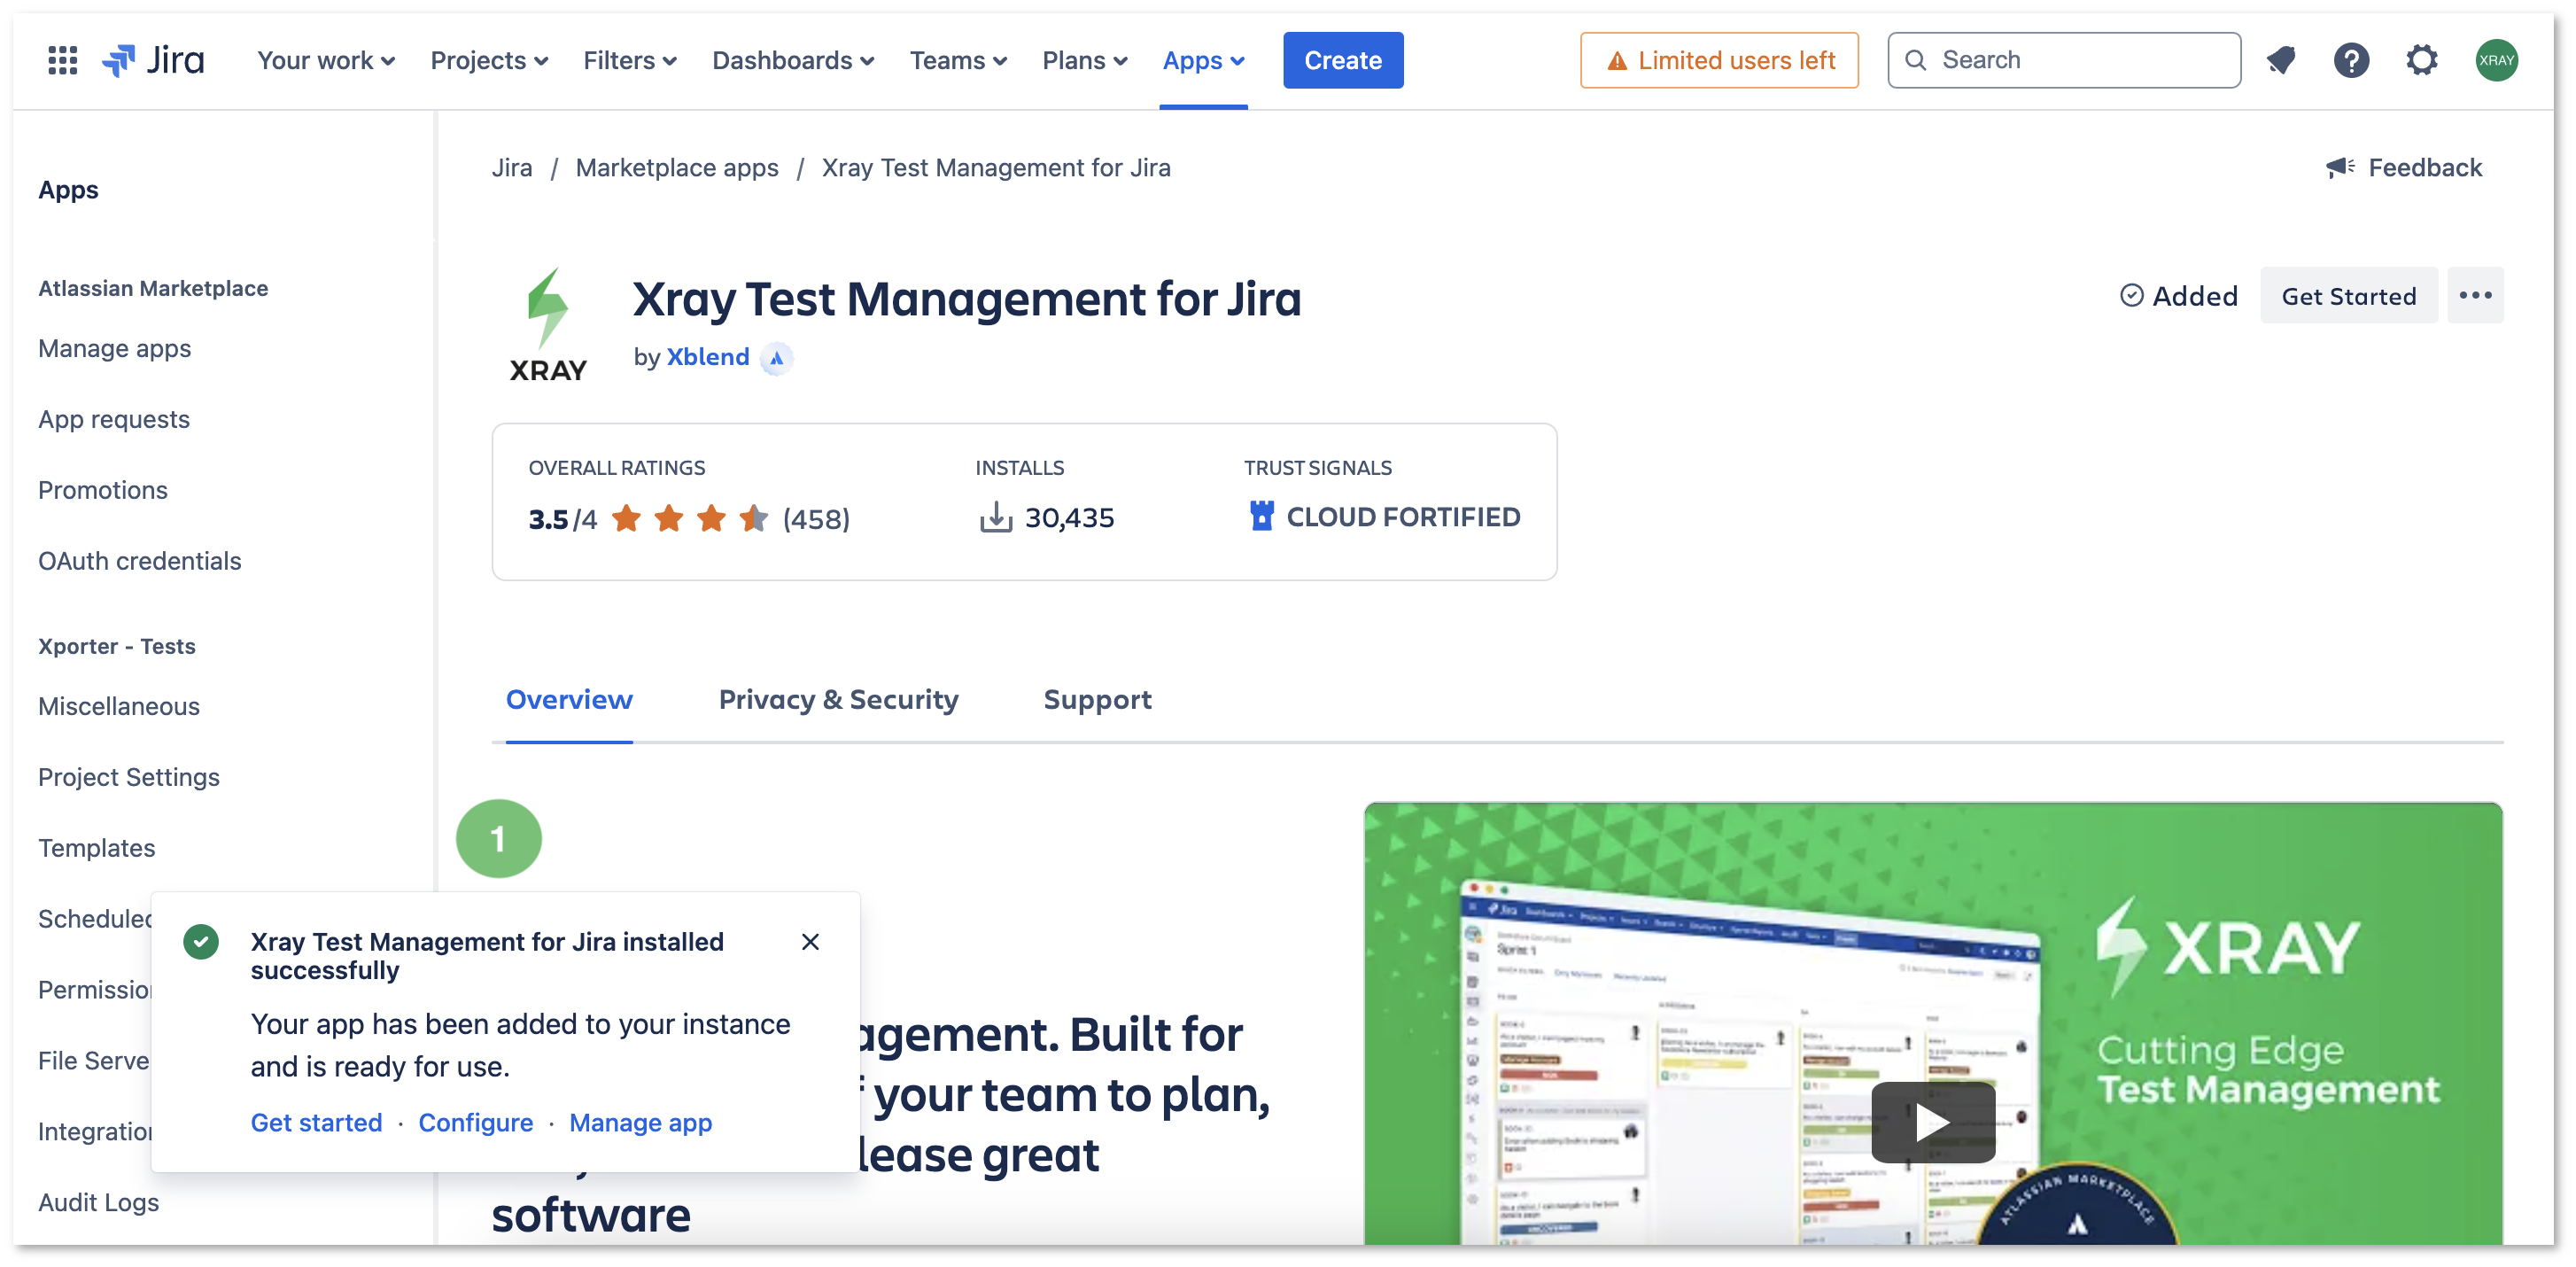Click the green success checkmark icon
The width and height of the screenshot is (2576, 1267).
click(x=201, y=941)
